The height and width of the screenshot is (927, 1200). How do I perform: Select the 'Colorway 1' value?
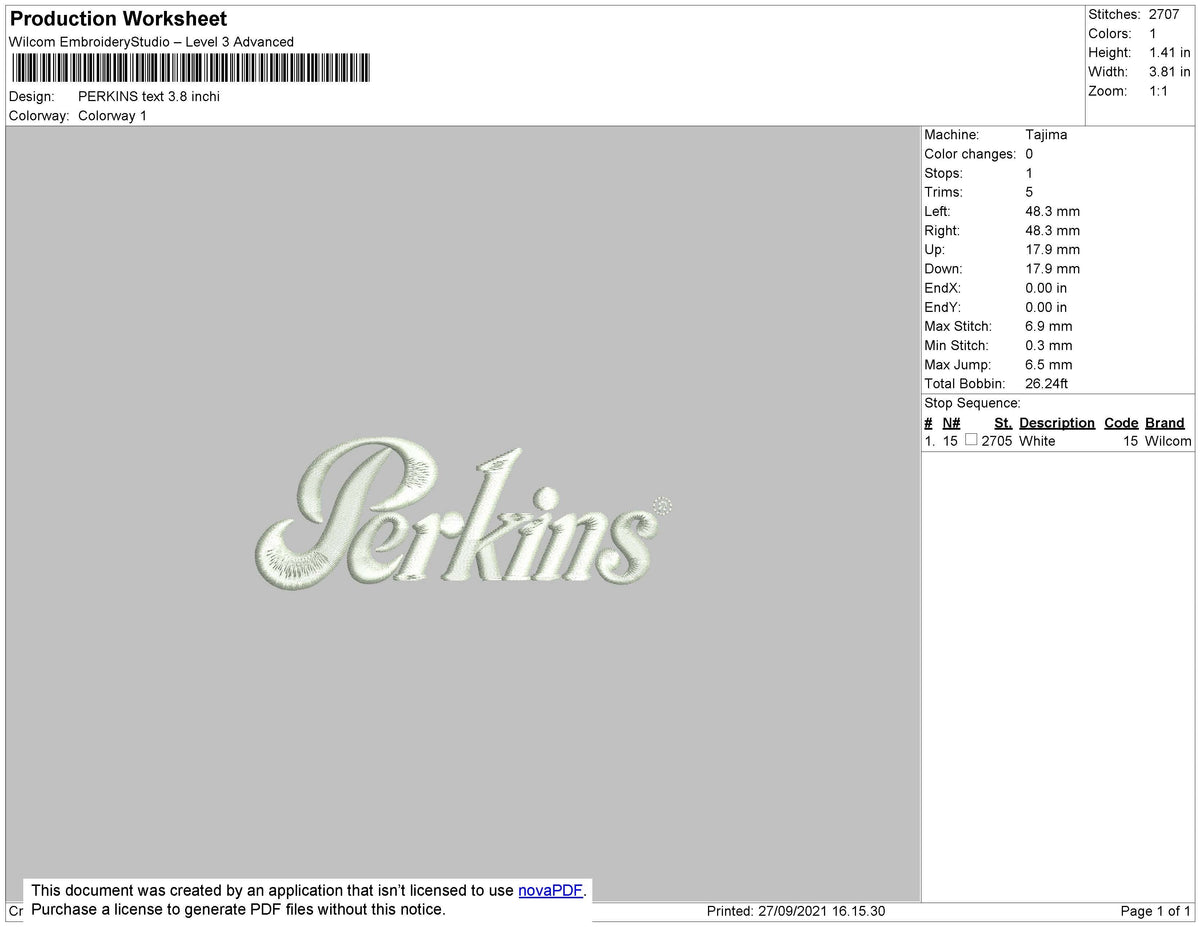point(112,116)
